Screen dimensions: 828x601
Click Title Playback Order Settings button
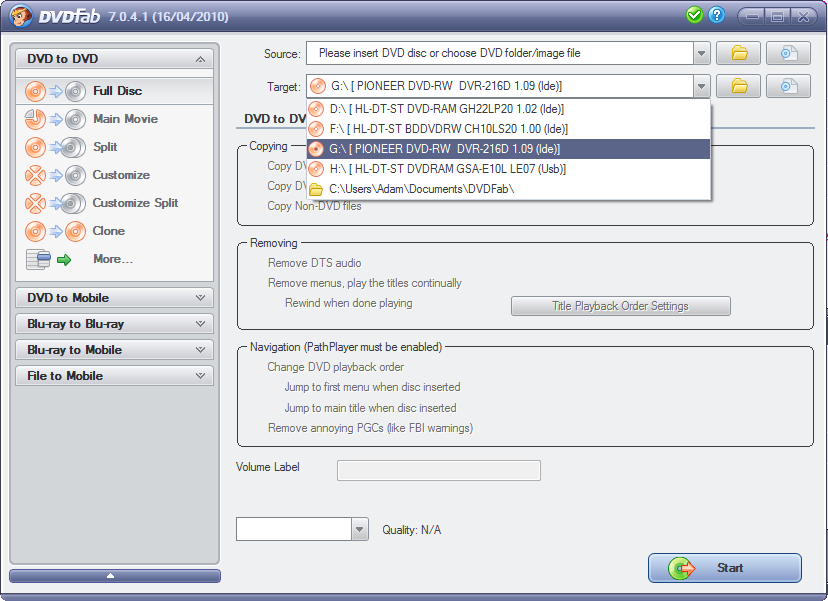(x=620, y=306)
